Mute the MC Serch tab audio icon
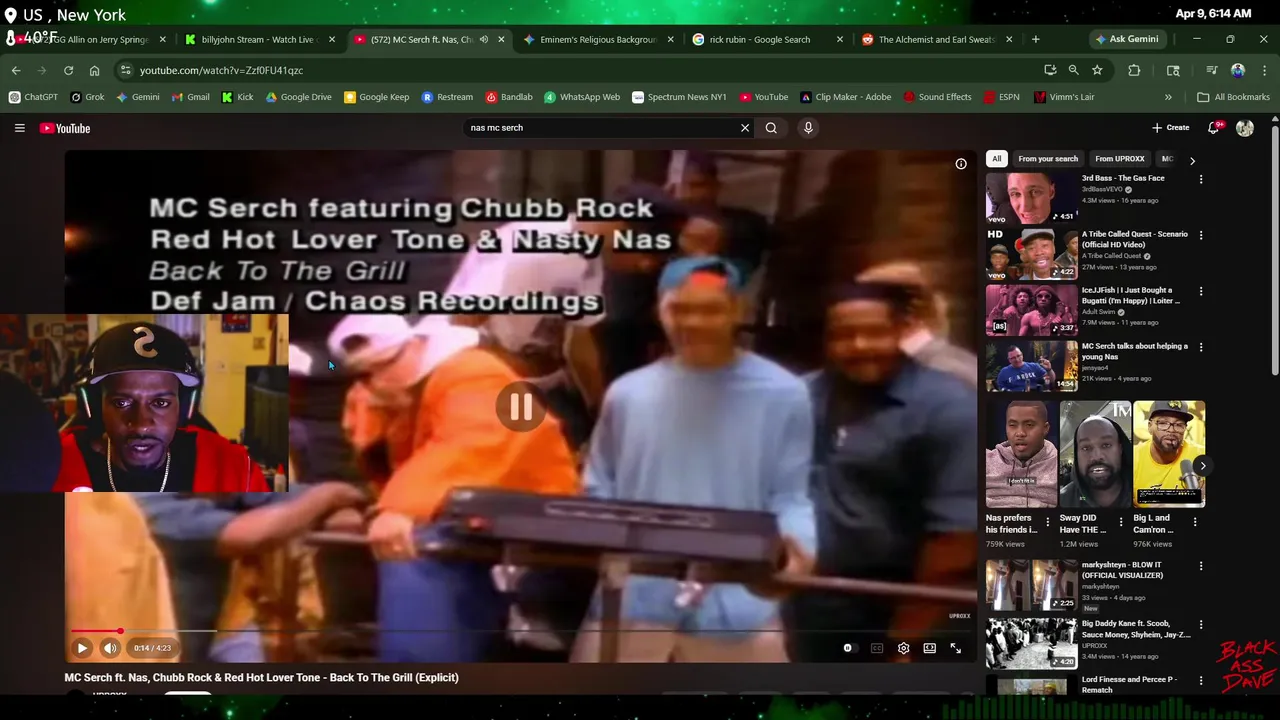1280x720 pixels. point(483,39)
